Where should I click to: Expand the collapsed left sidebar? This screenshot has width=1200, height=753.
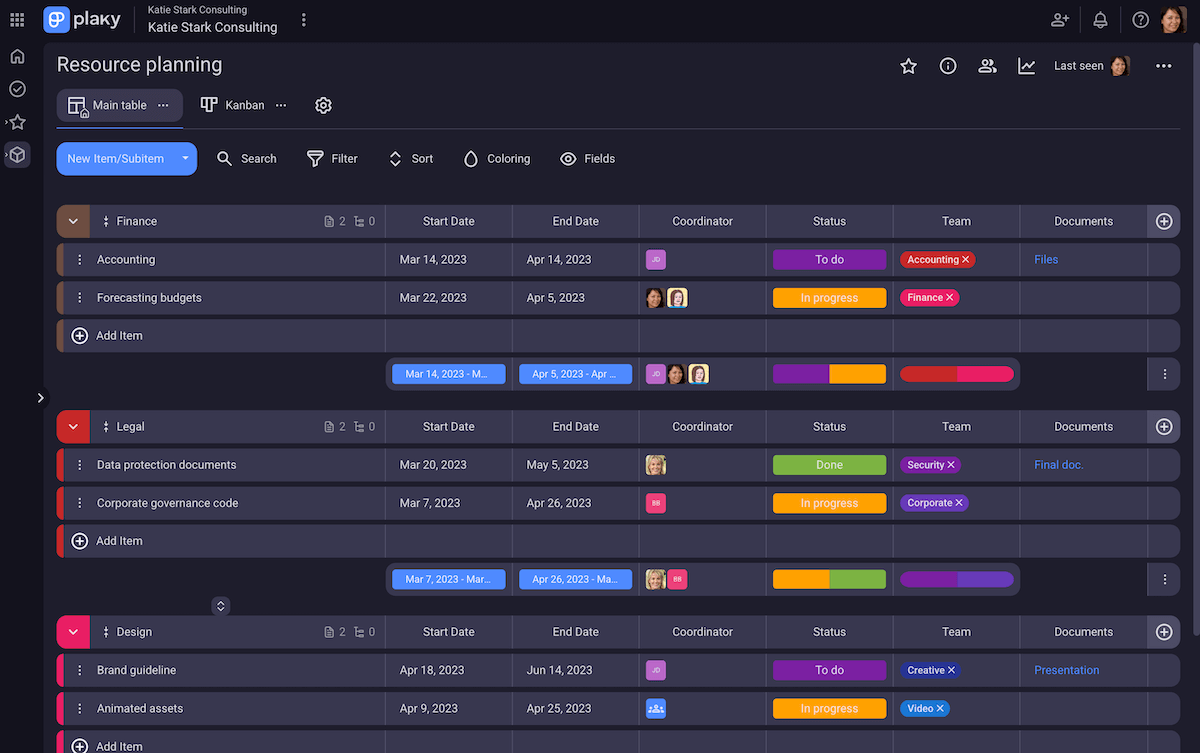[40, 397]
